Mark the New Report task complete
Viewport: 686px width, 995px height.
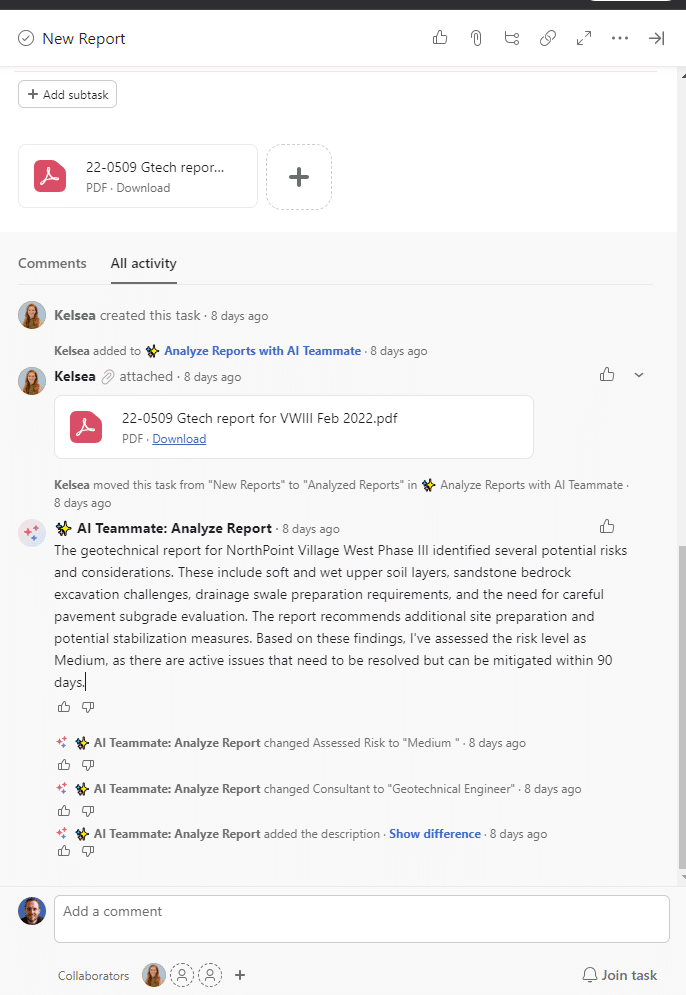point(26,38)
